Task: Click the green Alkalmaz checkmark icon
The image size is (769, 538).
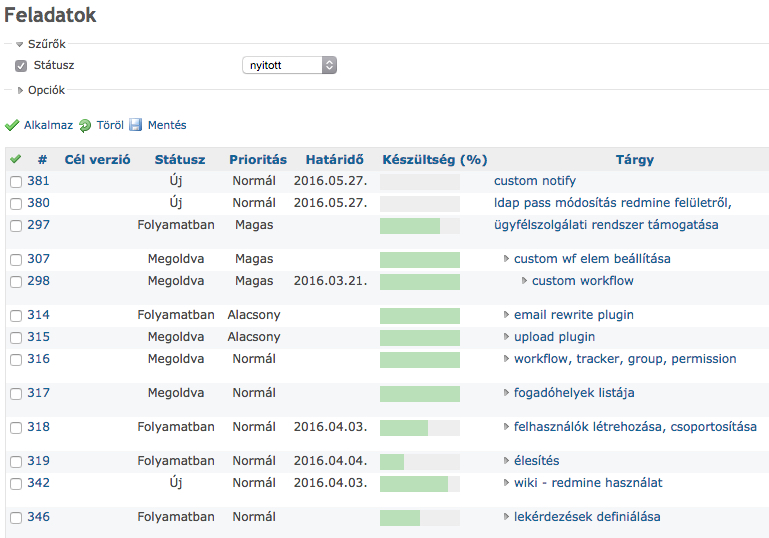Action: pos(12,126)
